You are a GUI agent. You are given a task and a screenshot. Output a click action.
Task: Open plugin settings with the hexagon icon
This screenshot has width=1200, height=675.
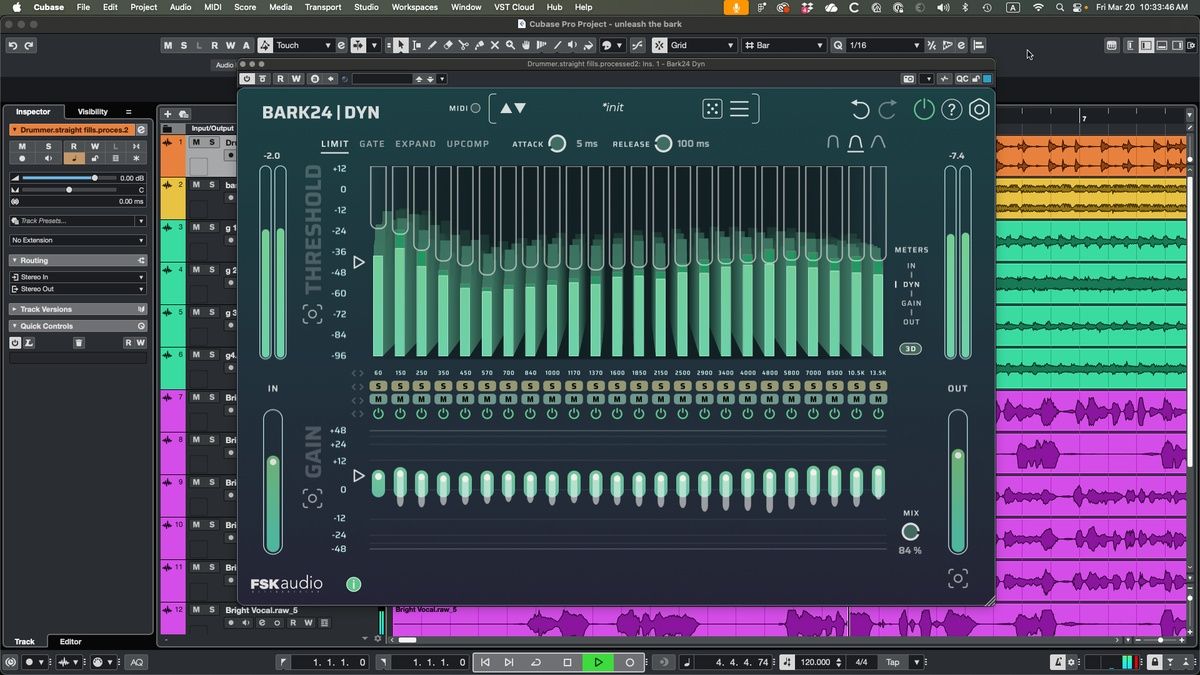point(979,110)
